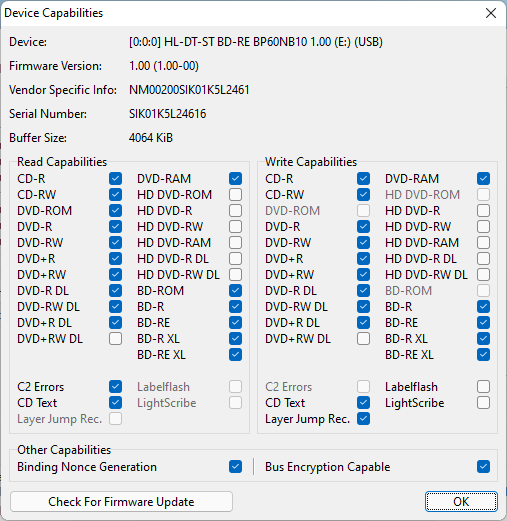Toggle the Write HD DVD-RW checkbox

pyautogui.click(x=483, y=226)
